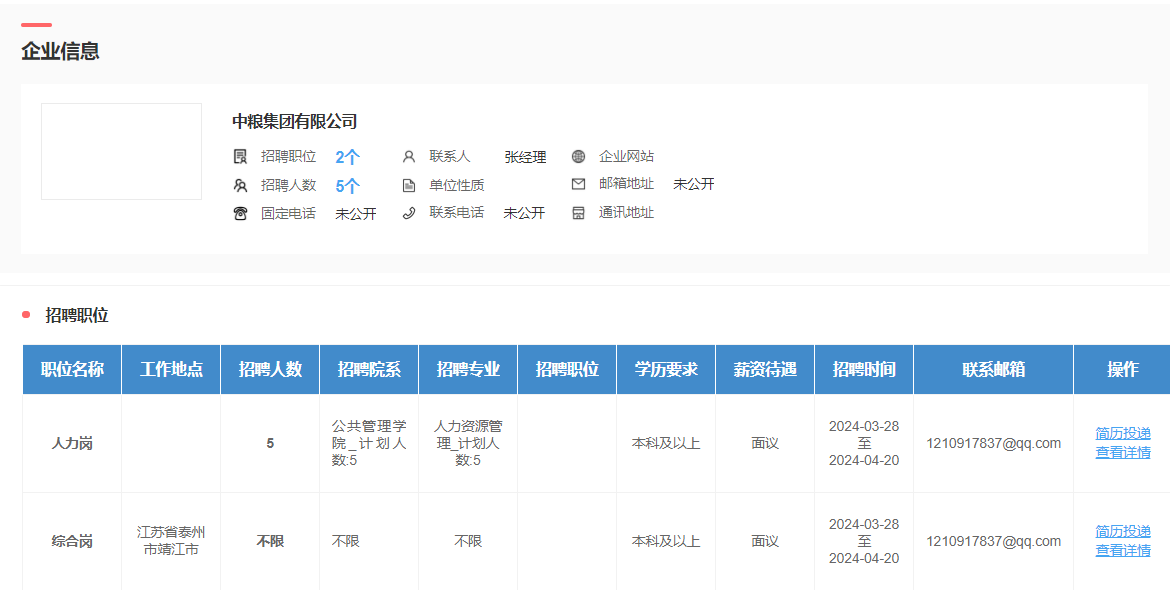Screen dimensions: 1170x590
Task: Select the company name 中粮集团有限公司
Action: [x=294, y=121]
